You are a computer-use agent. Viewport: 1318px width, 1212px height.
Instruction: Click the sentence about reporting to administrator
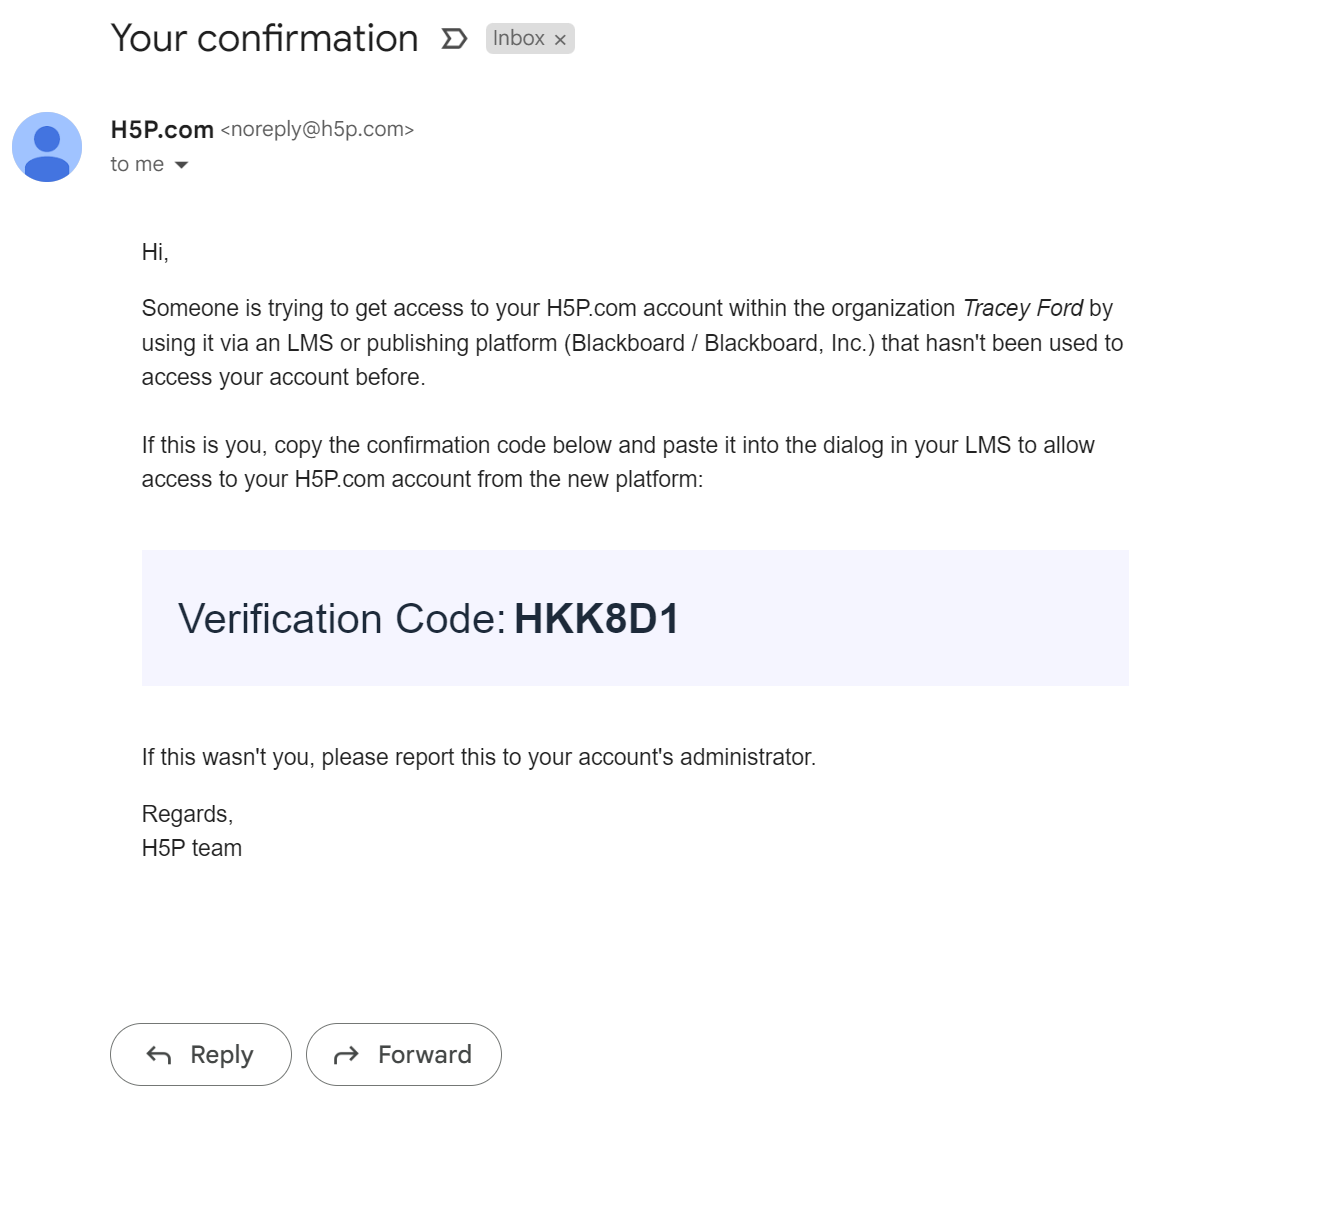pos(479,757)
